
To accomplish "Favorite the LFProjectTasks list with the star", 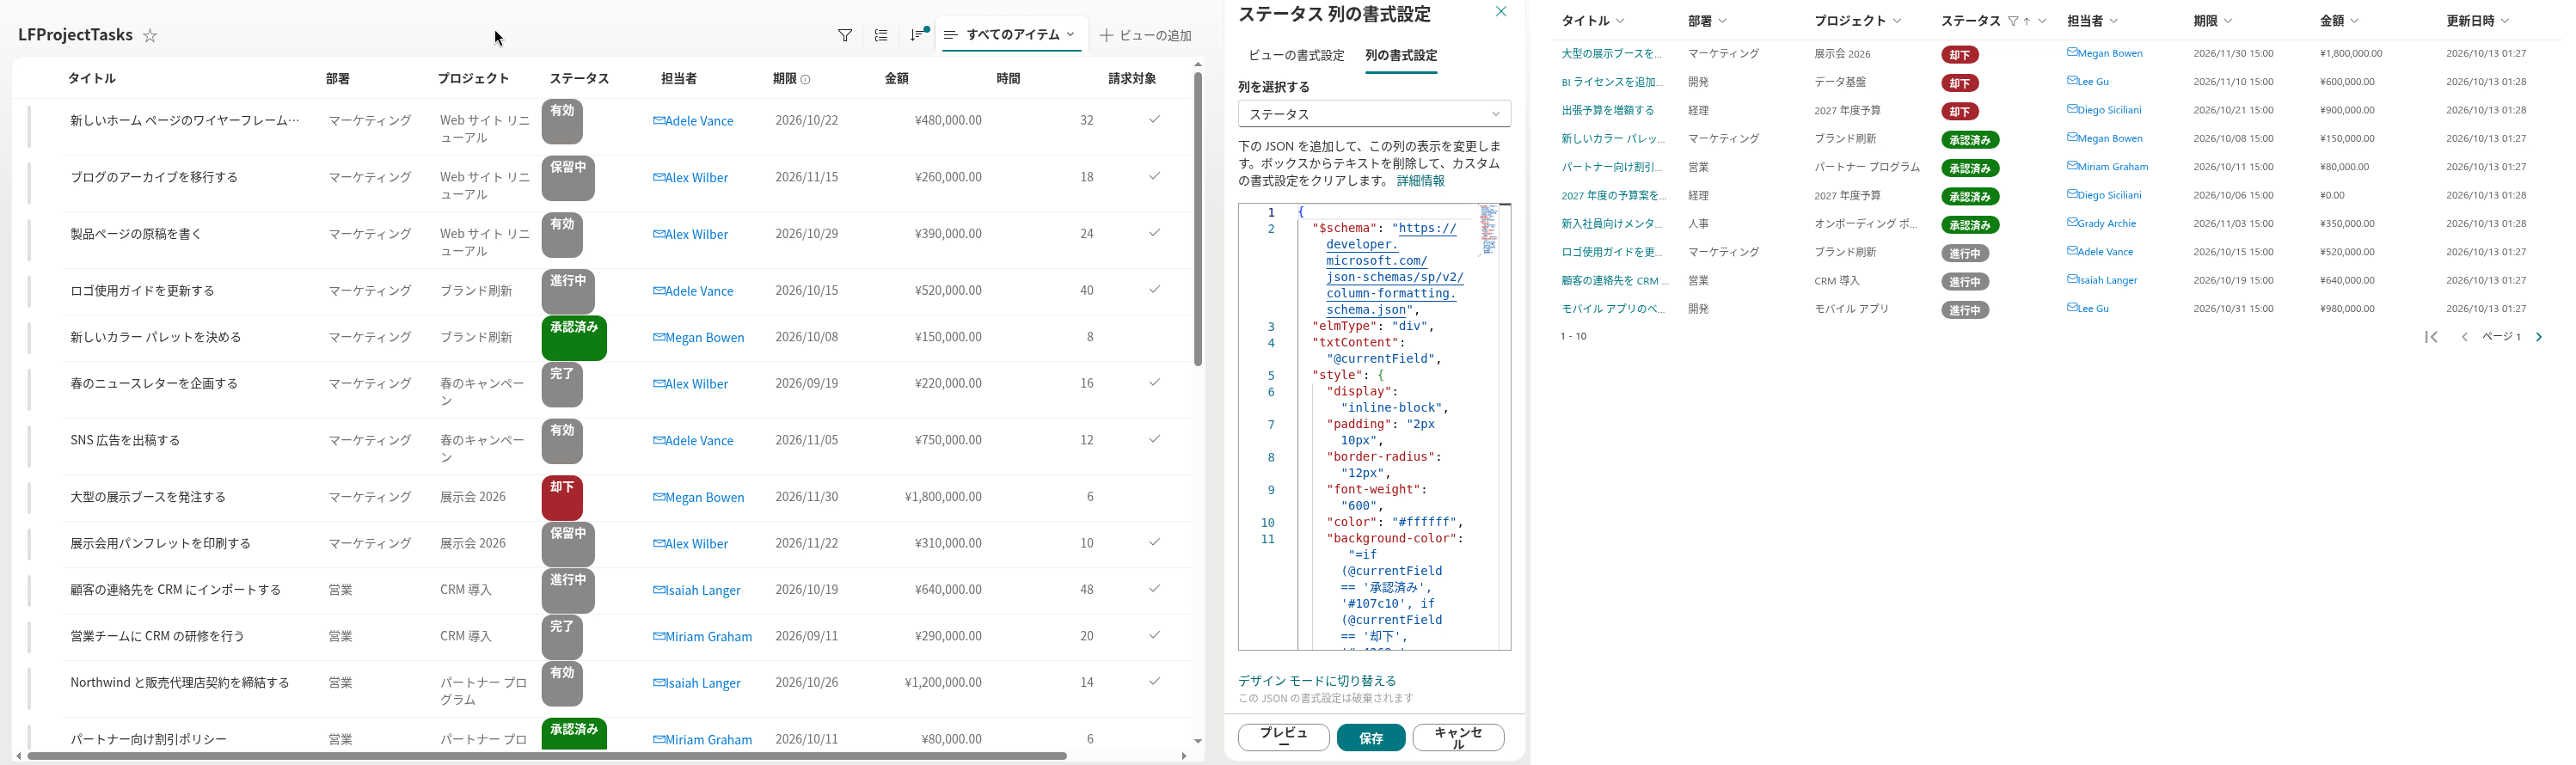I will (x=150, y=36).
